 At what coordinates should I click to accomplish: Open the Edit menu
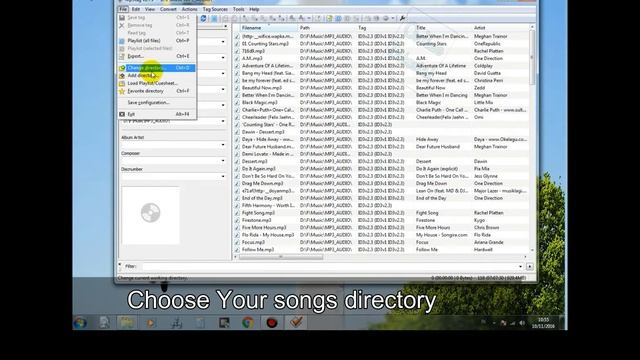click(136, 9)
